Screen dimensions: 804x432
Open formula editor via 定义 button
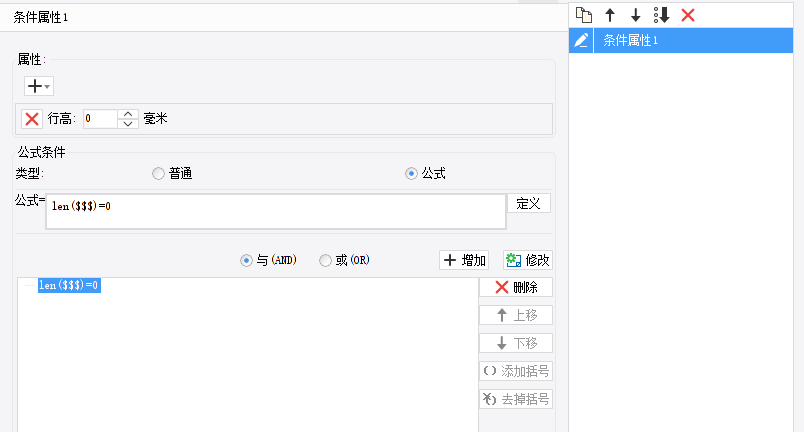pos(529,203)
